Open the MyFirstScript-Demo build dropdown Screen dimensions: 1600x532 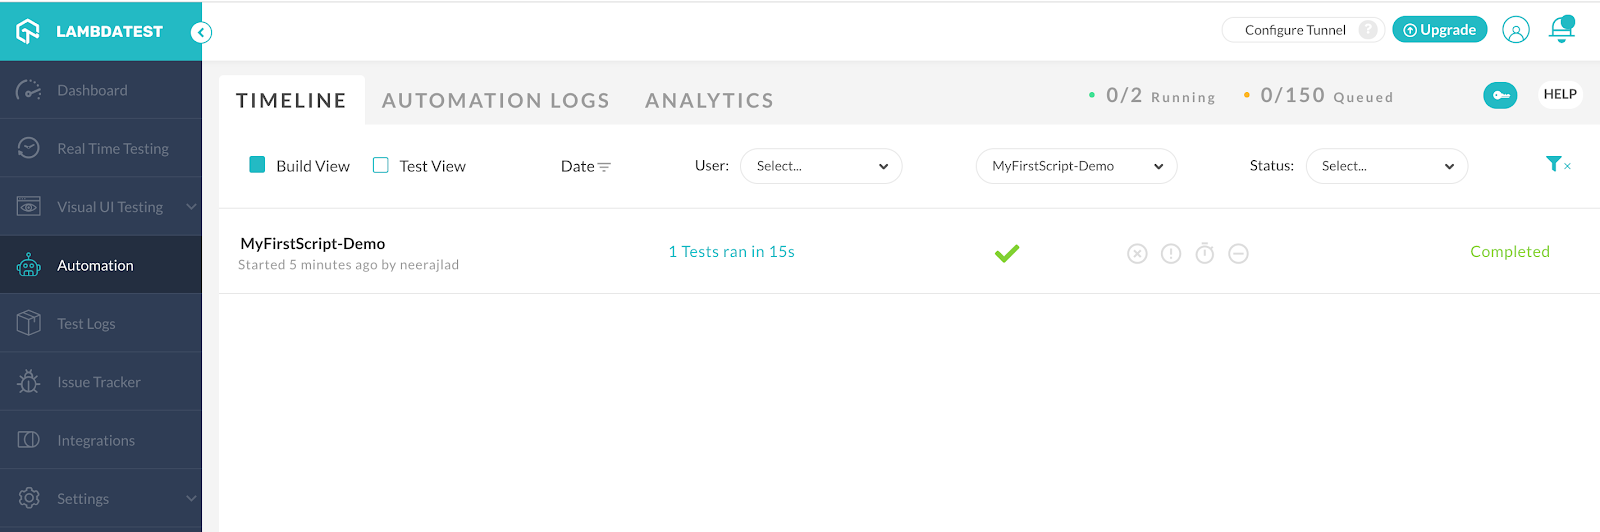click(1076, 166)
